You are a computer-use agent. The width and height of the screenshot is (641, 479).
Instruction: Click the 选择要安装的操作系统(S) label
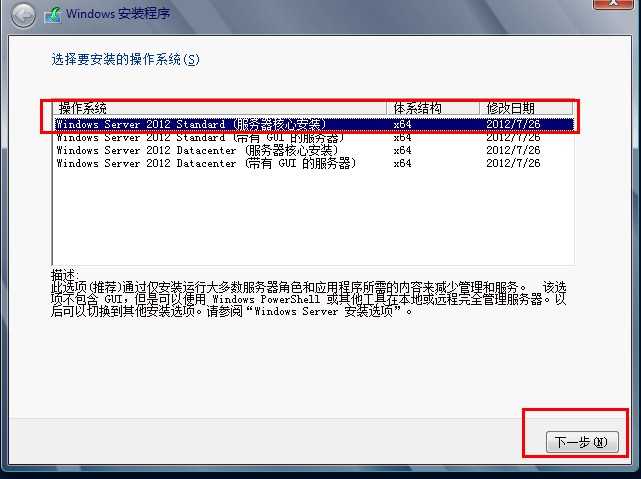125,60
